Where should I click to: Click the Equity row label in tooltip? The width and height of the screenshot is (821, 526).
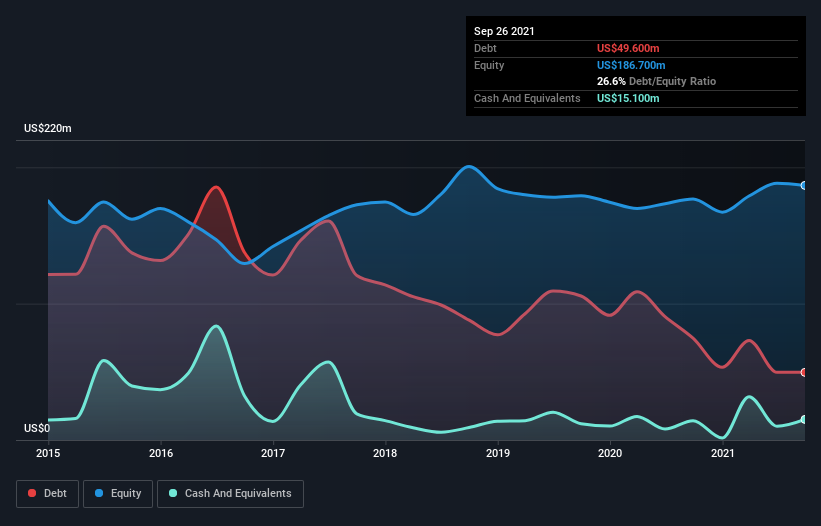[489, 65]
